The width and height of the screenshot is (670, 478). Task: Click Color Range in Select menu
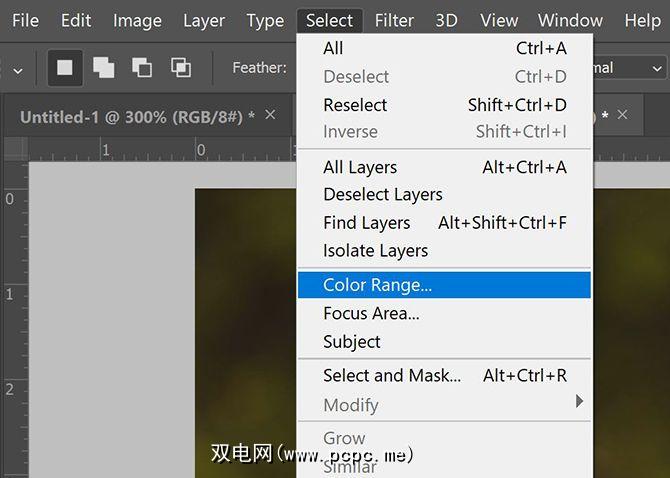[377, 285]
